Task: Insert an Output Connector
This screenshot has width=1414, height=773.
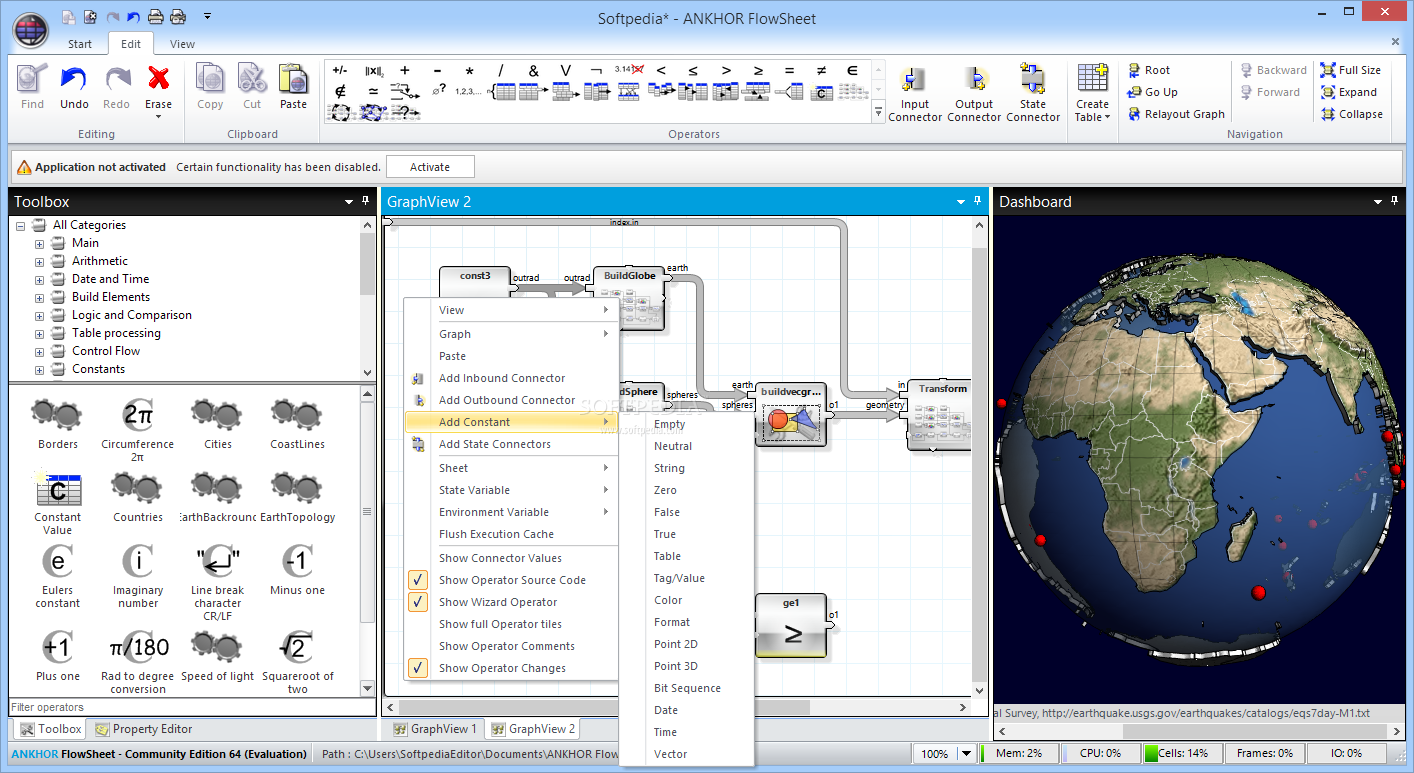Action: pos(974,93)
